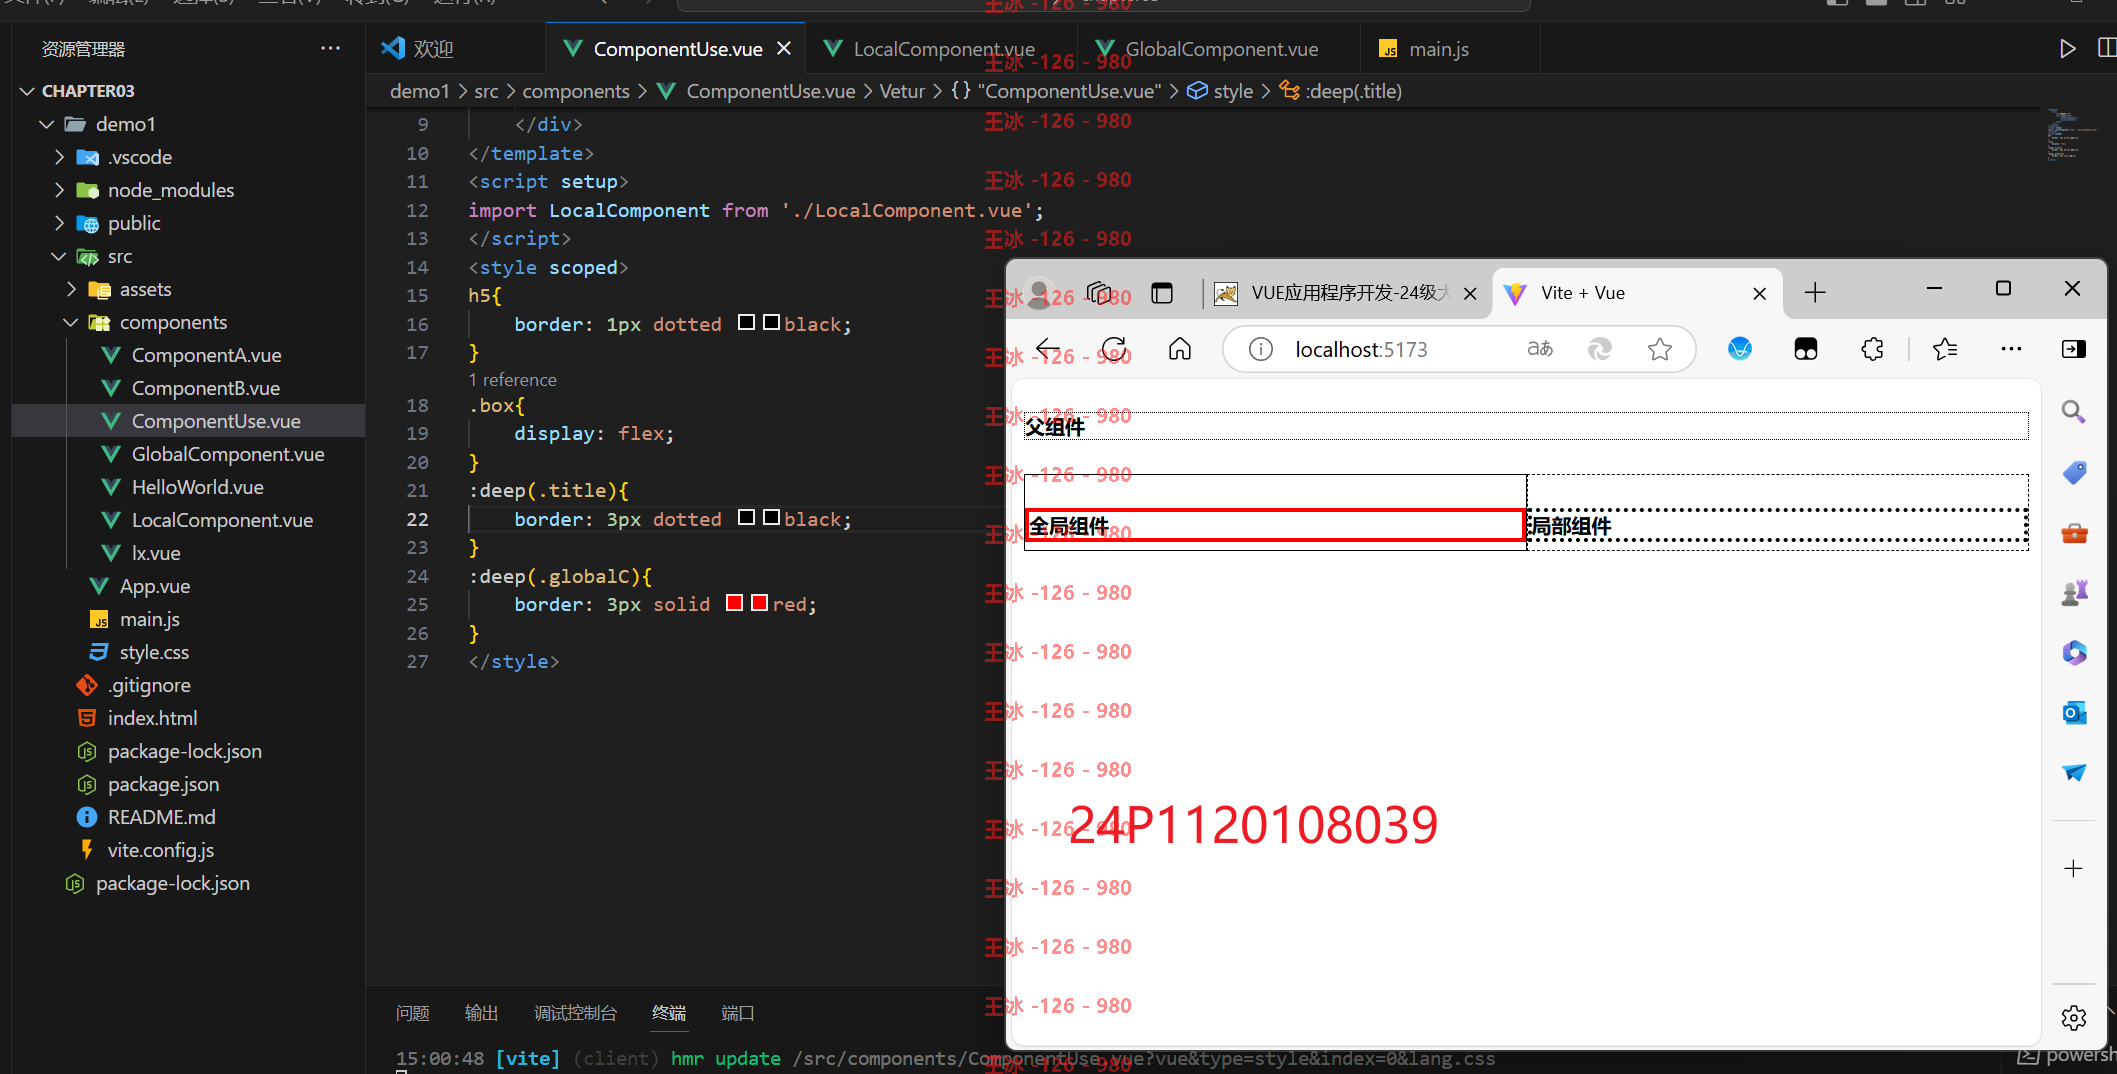Collapse the src folder
This screenshot has height=1074, width=2117.
[x=59, y=256]
